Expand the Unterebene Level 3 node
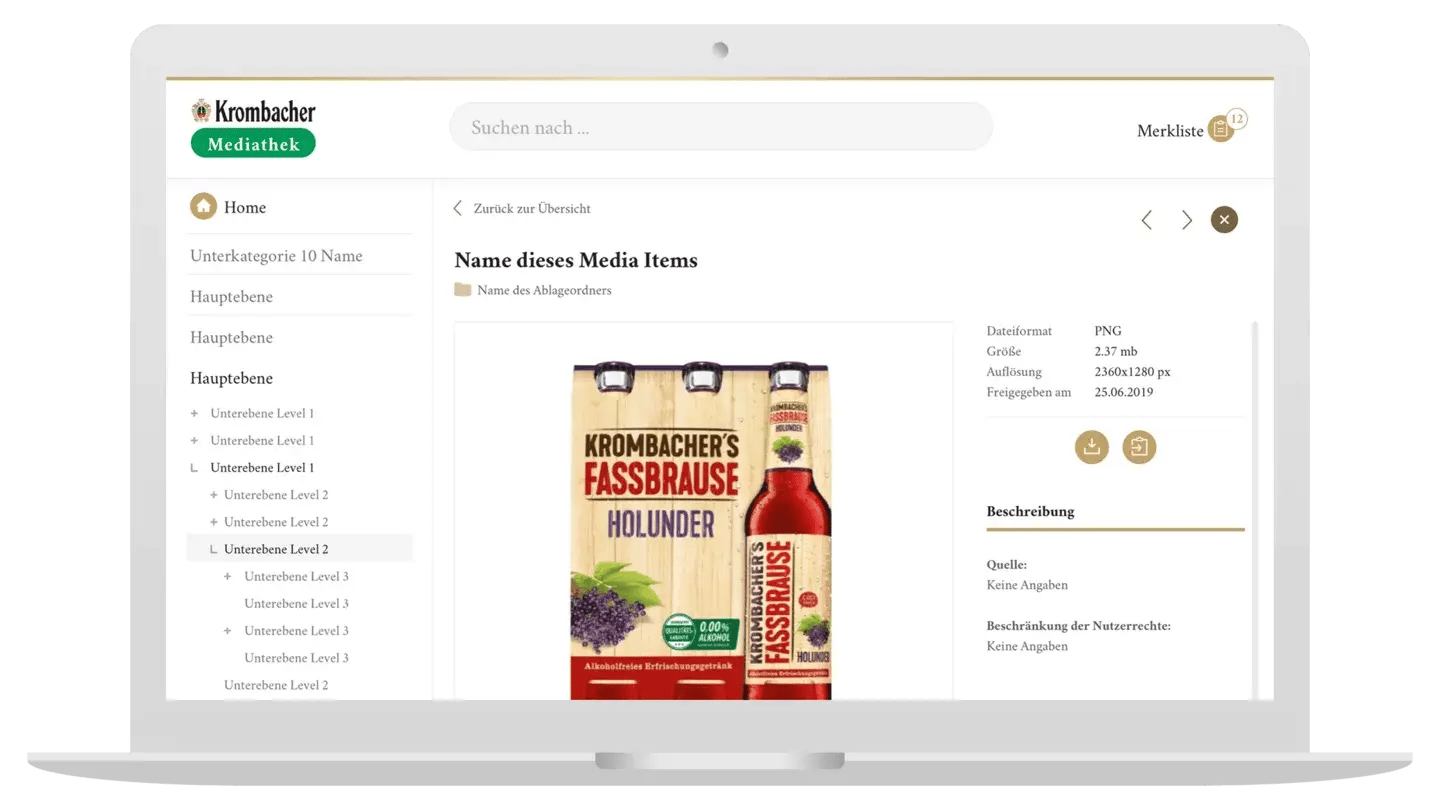Image resolution: width=1440 pixels, height=810 pixels. pyautogui.click(x=226, y=576)
